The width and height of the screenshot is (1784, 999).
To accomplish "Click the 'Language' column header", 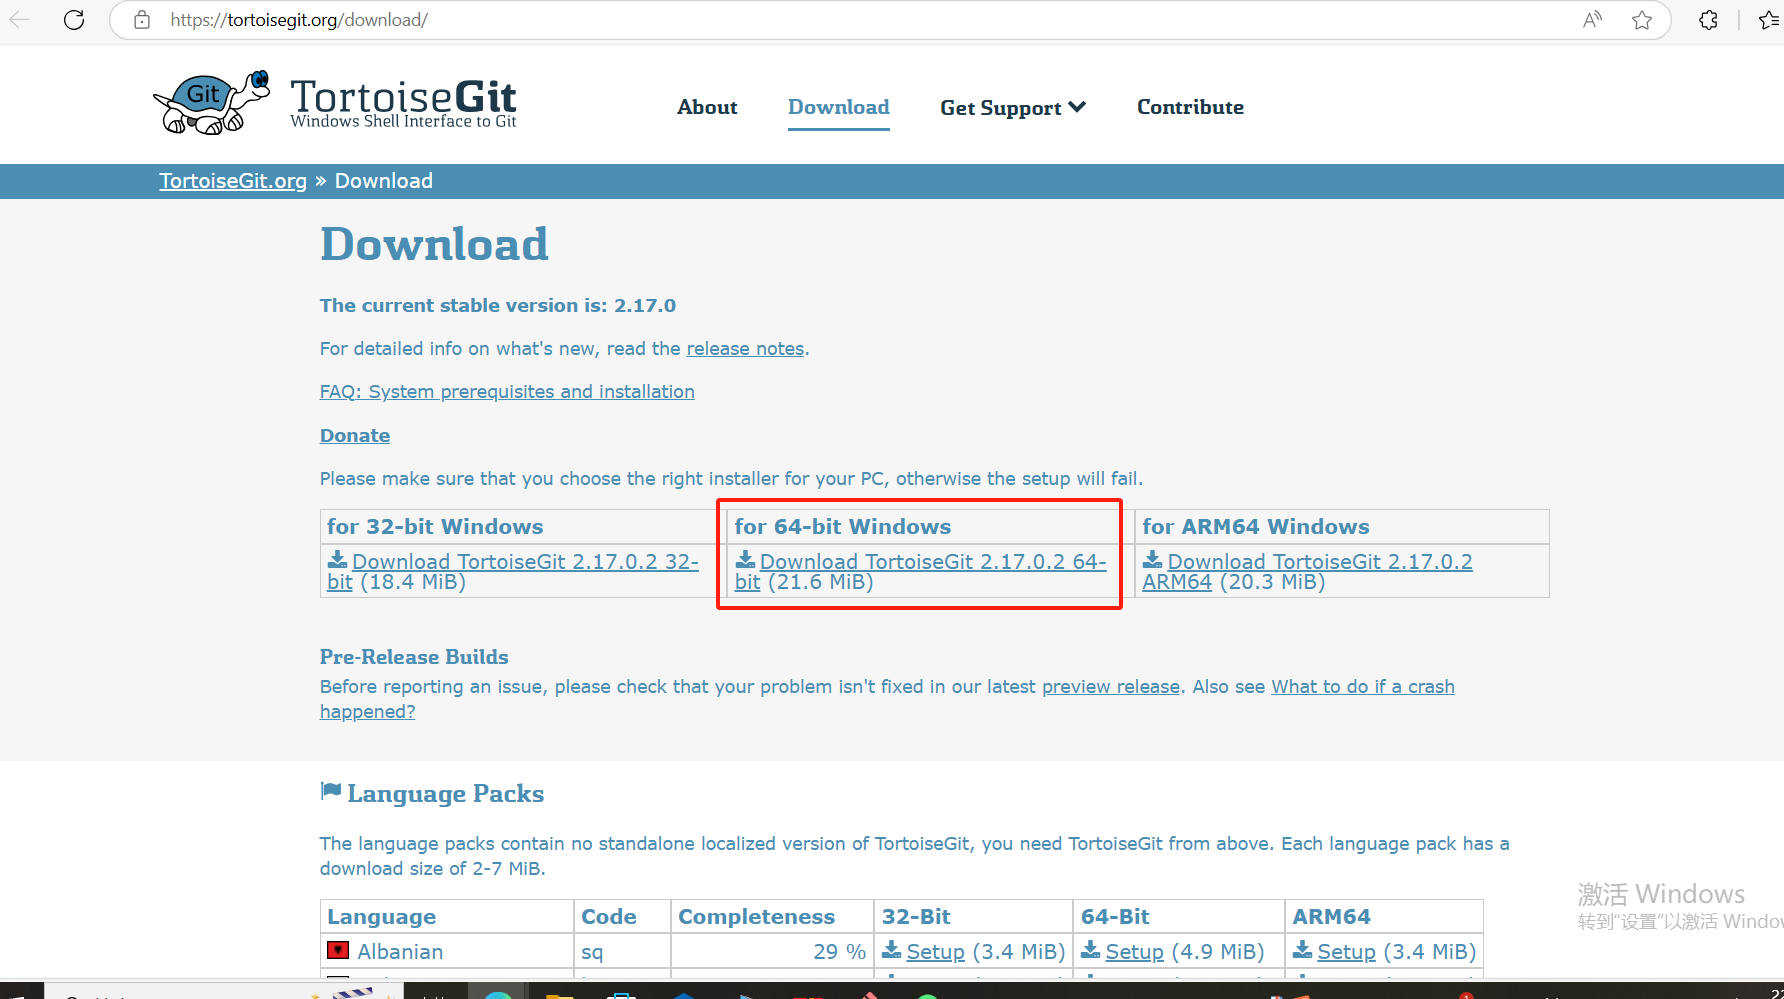I will tap(447, 917).
